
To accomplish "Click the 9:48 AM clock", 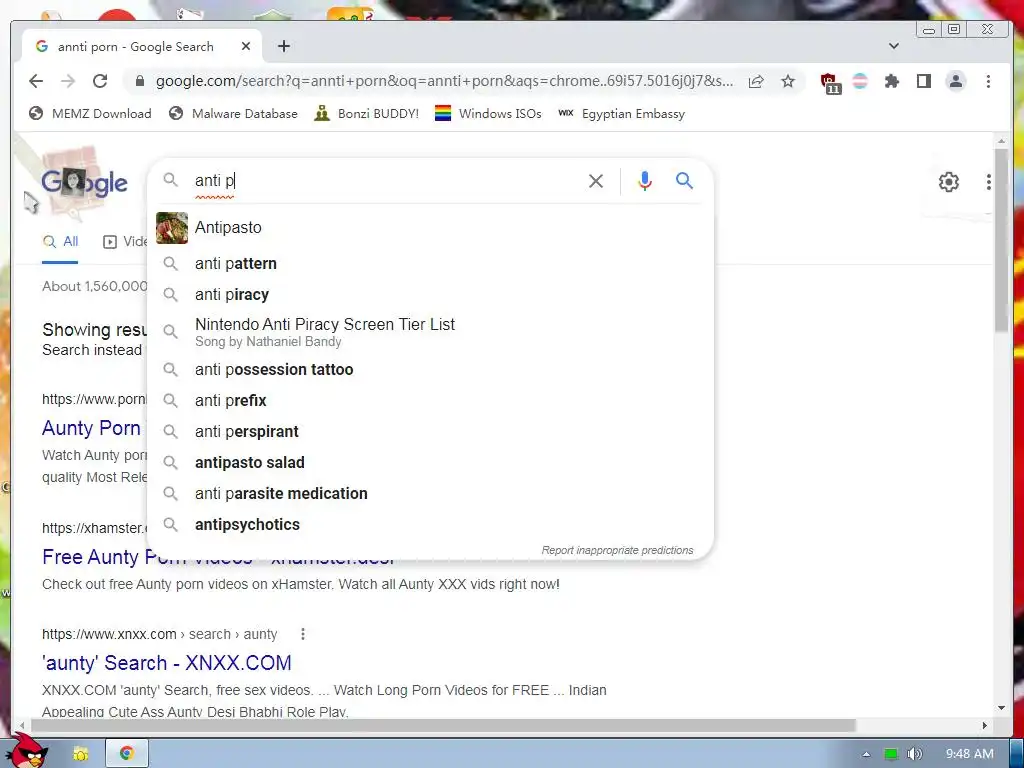I will [969, 754].
